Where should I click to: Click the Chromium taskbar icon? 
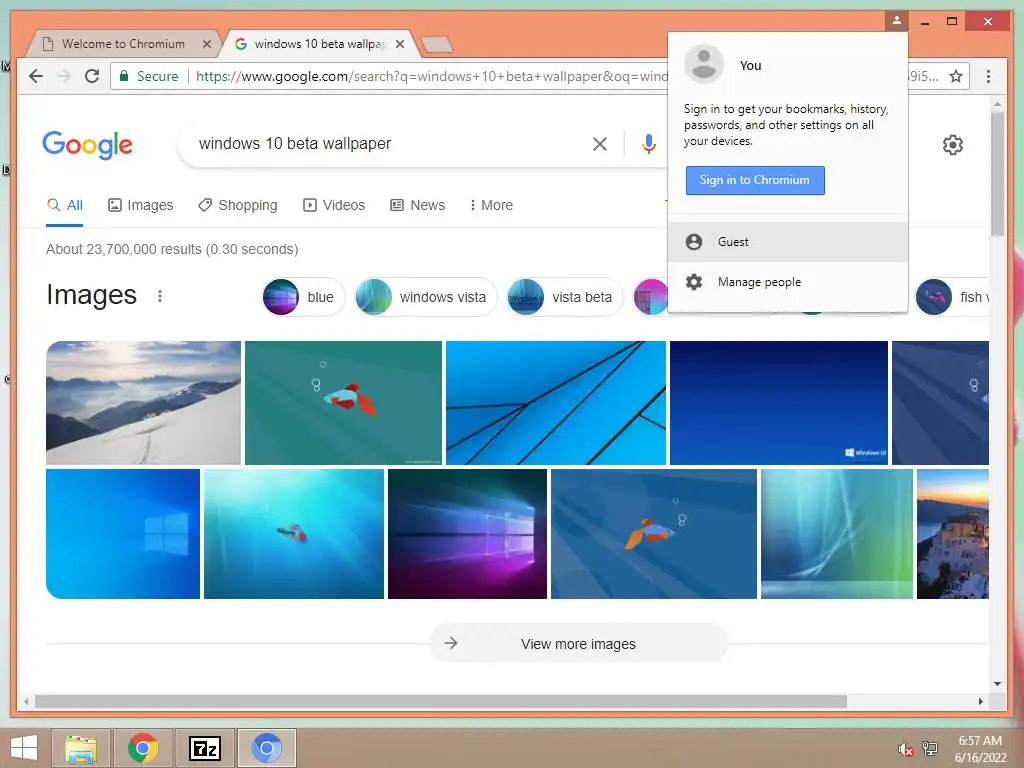click(x=266, y=748)
